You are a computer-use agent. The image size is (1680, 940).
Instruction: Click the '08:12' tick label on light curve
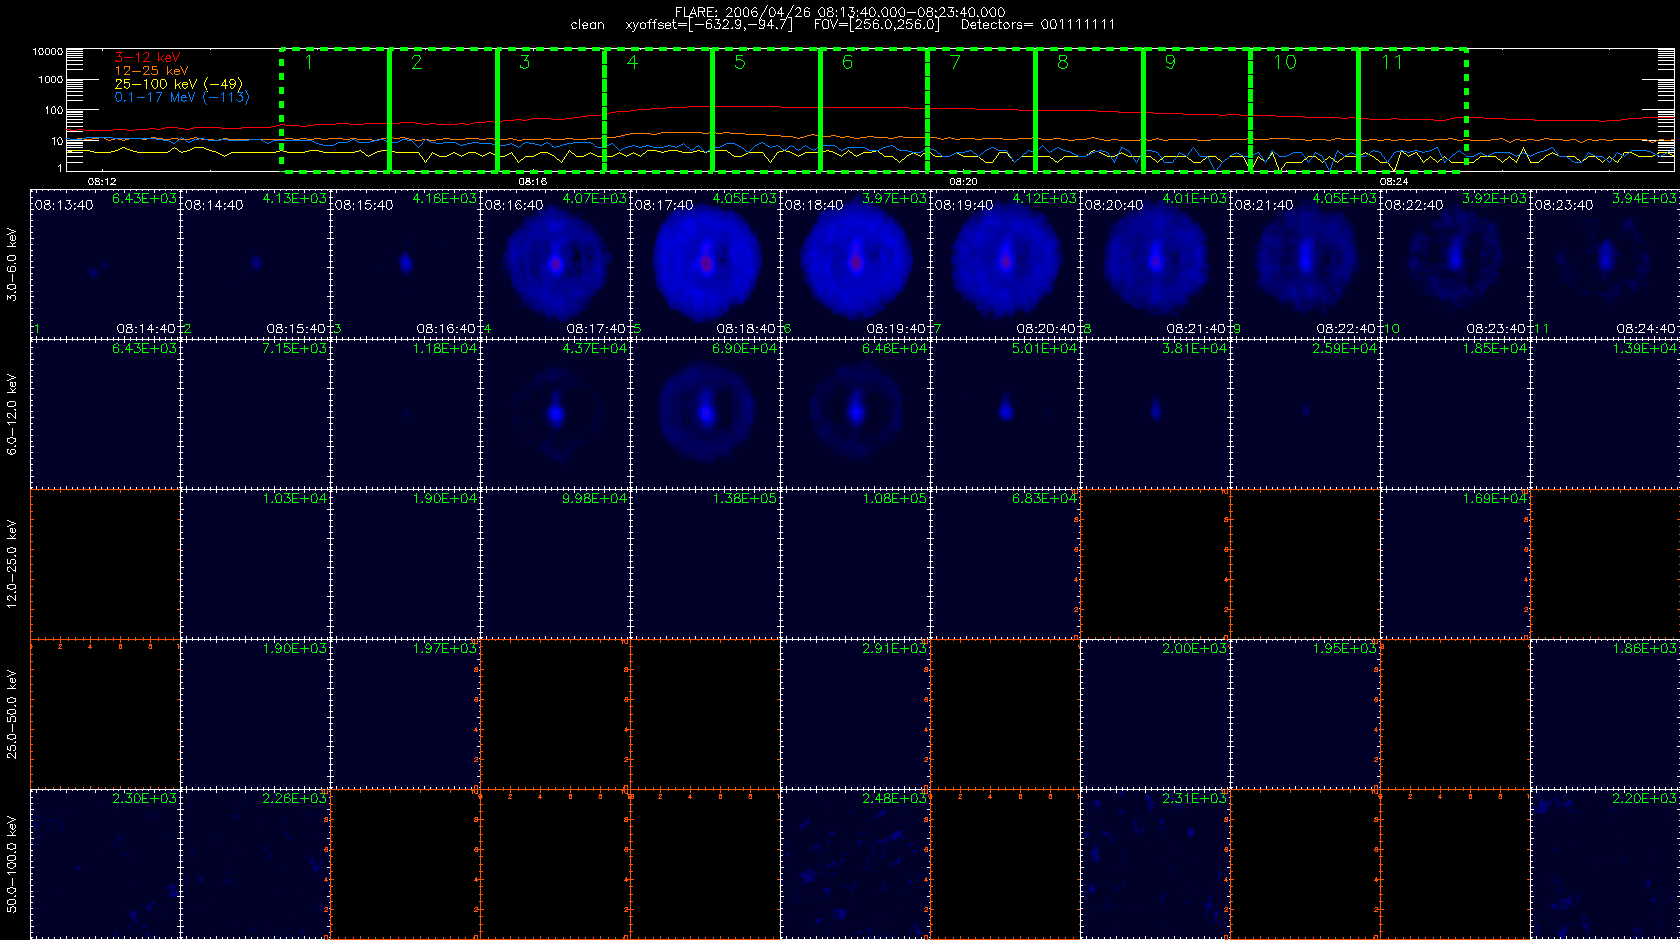click(x=102, y=182)
